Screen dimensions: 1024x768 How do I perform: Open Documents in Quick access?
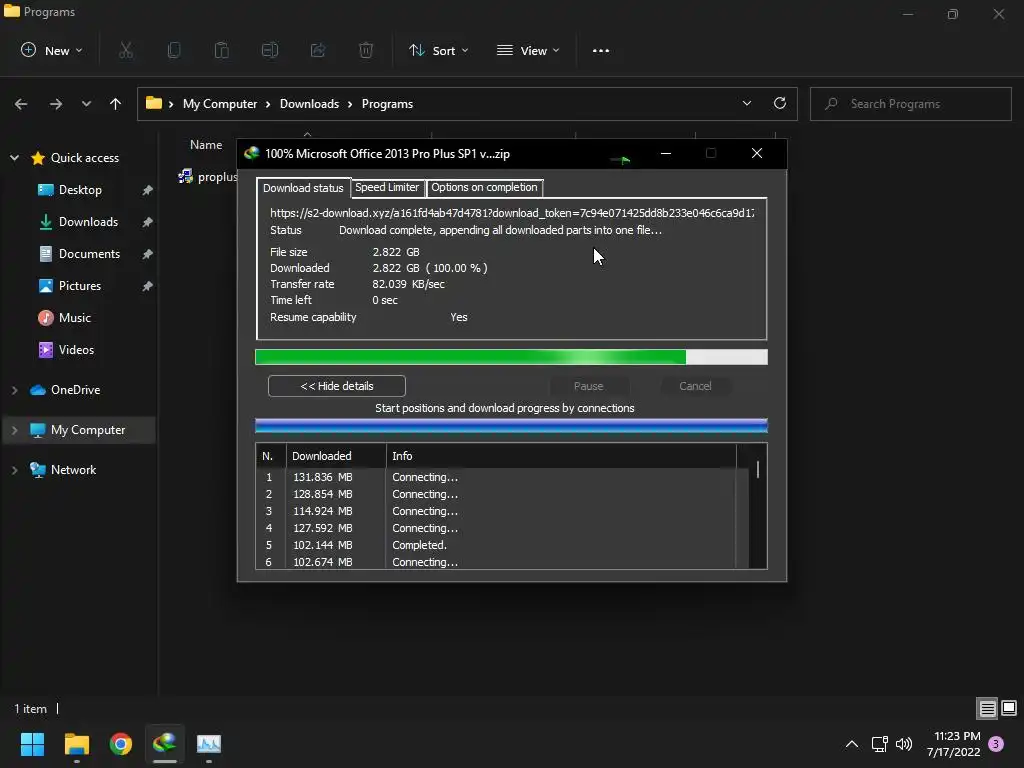click(x=89, y=254)
